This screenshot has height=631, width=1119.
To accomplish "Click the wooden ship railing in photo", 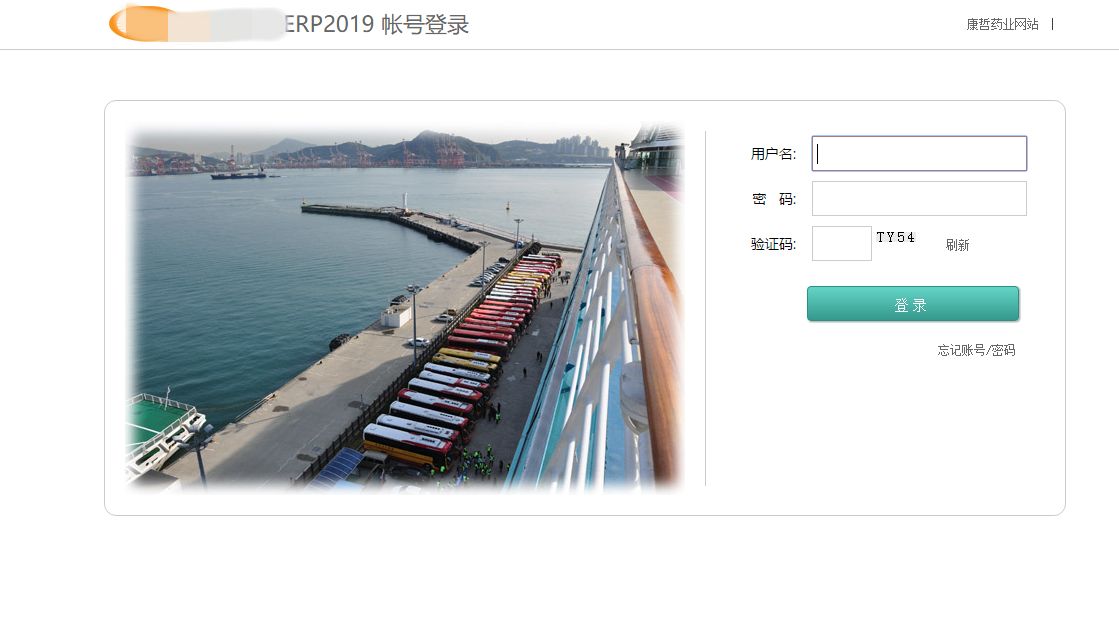I will tap(653, 321).
